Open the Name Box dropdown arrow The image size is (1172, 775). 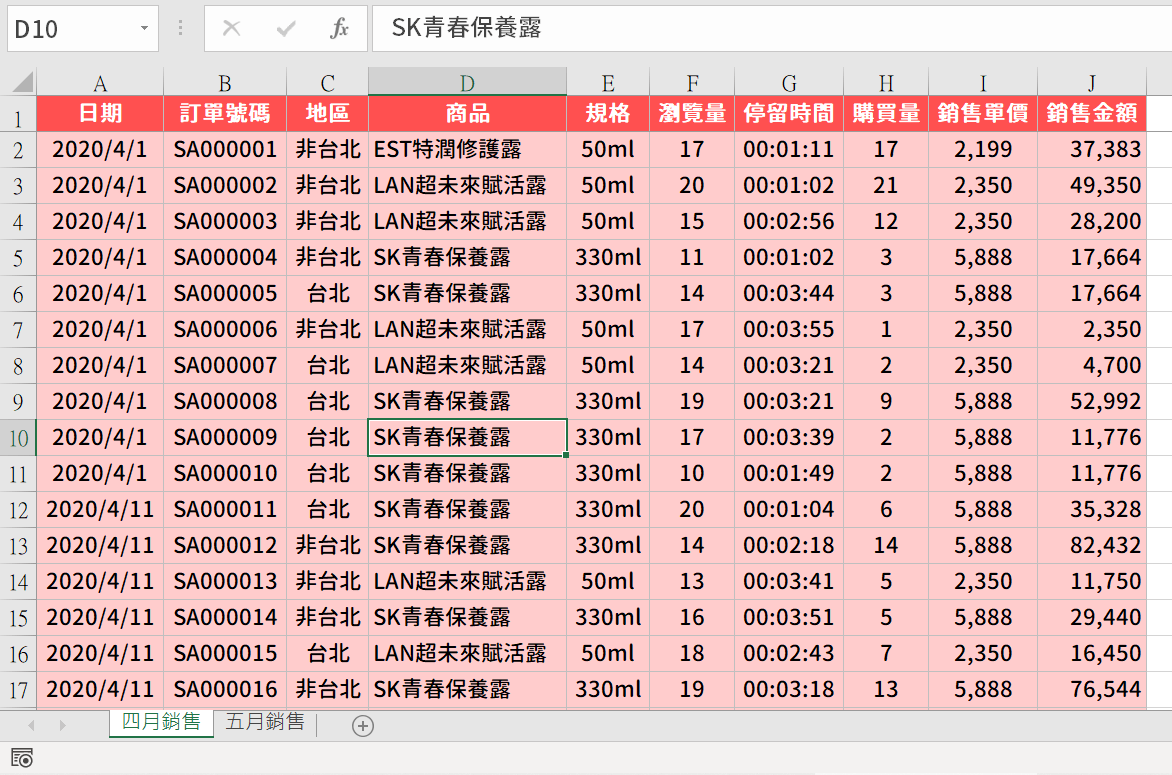coord(144,28)
